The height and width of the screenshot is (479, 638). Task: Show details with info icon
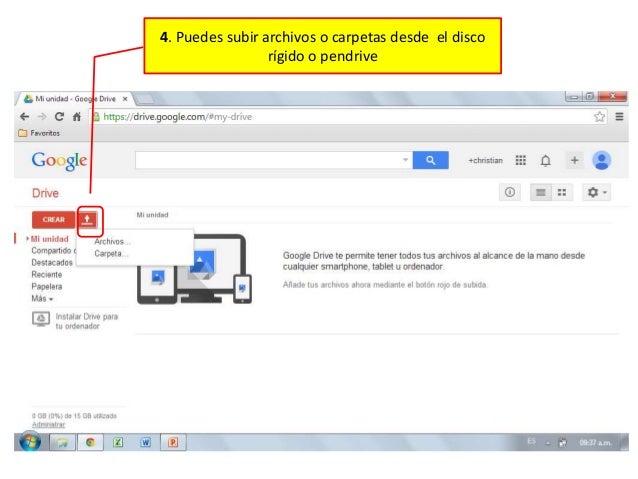(509, 192)
